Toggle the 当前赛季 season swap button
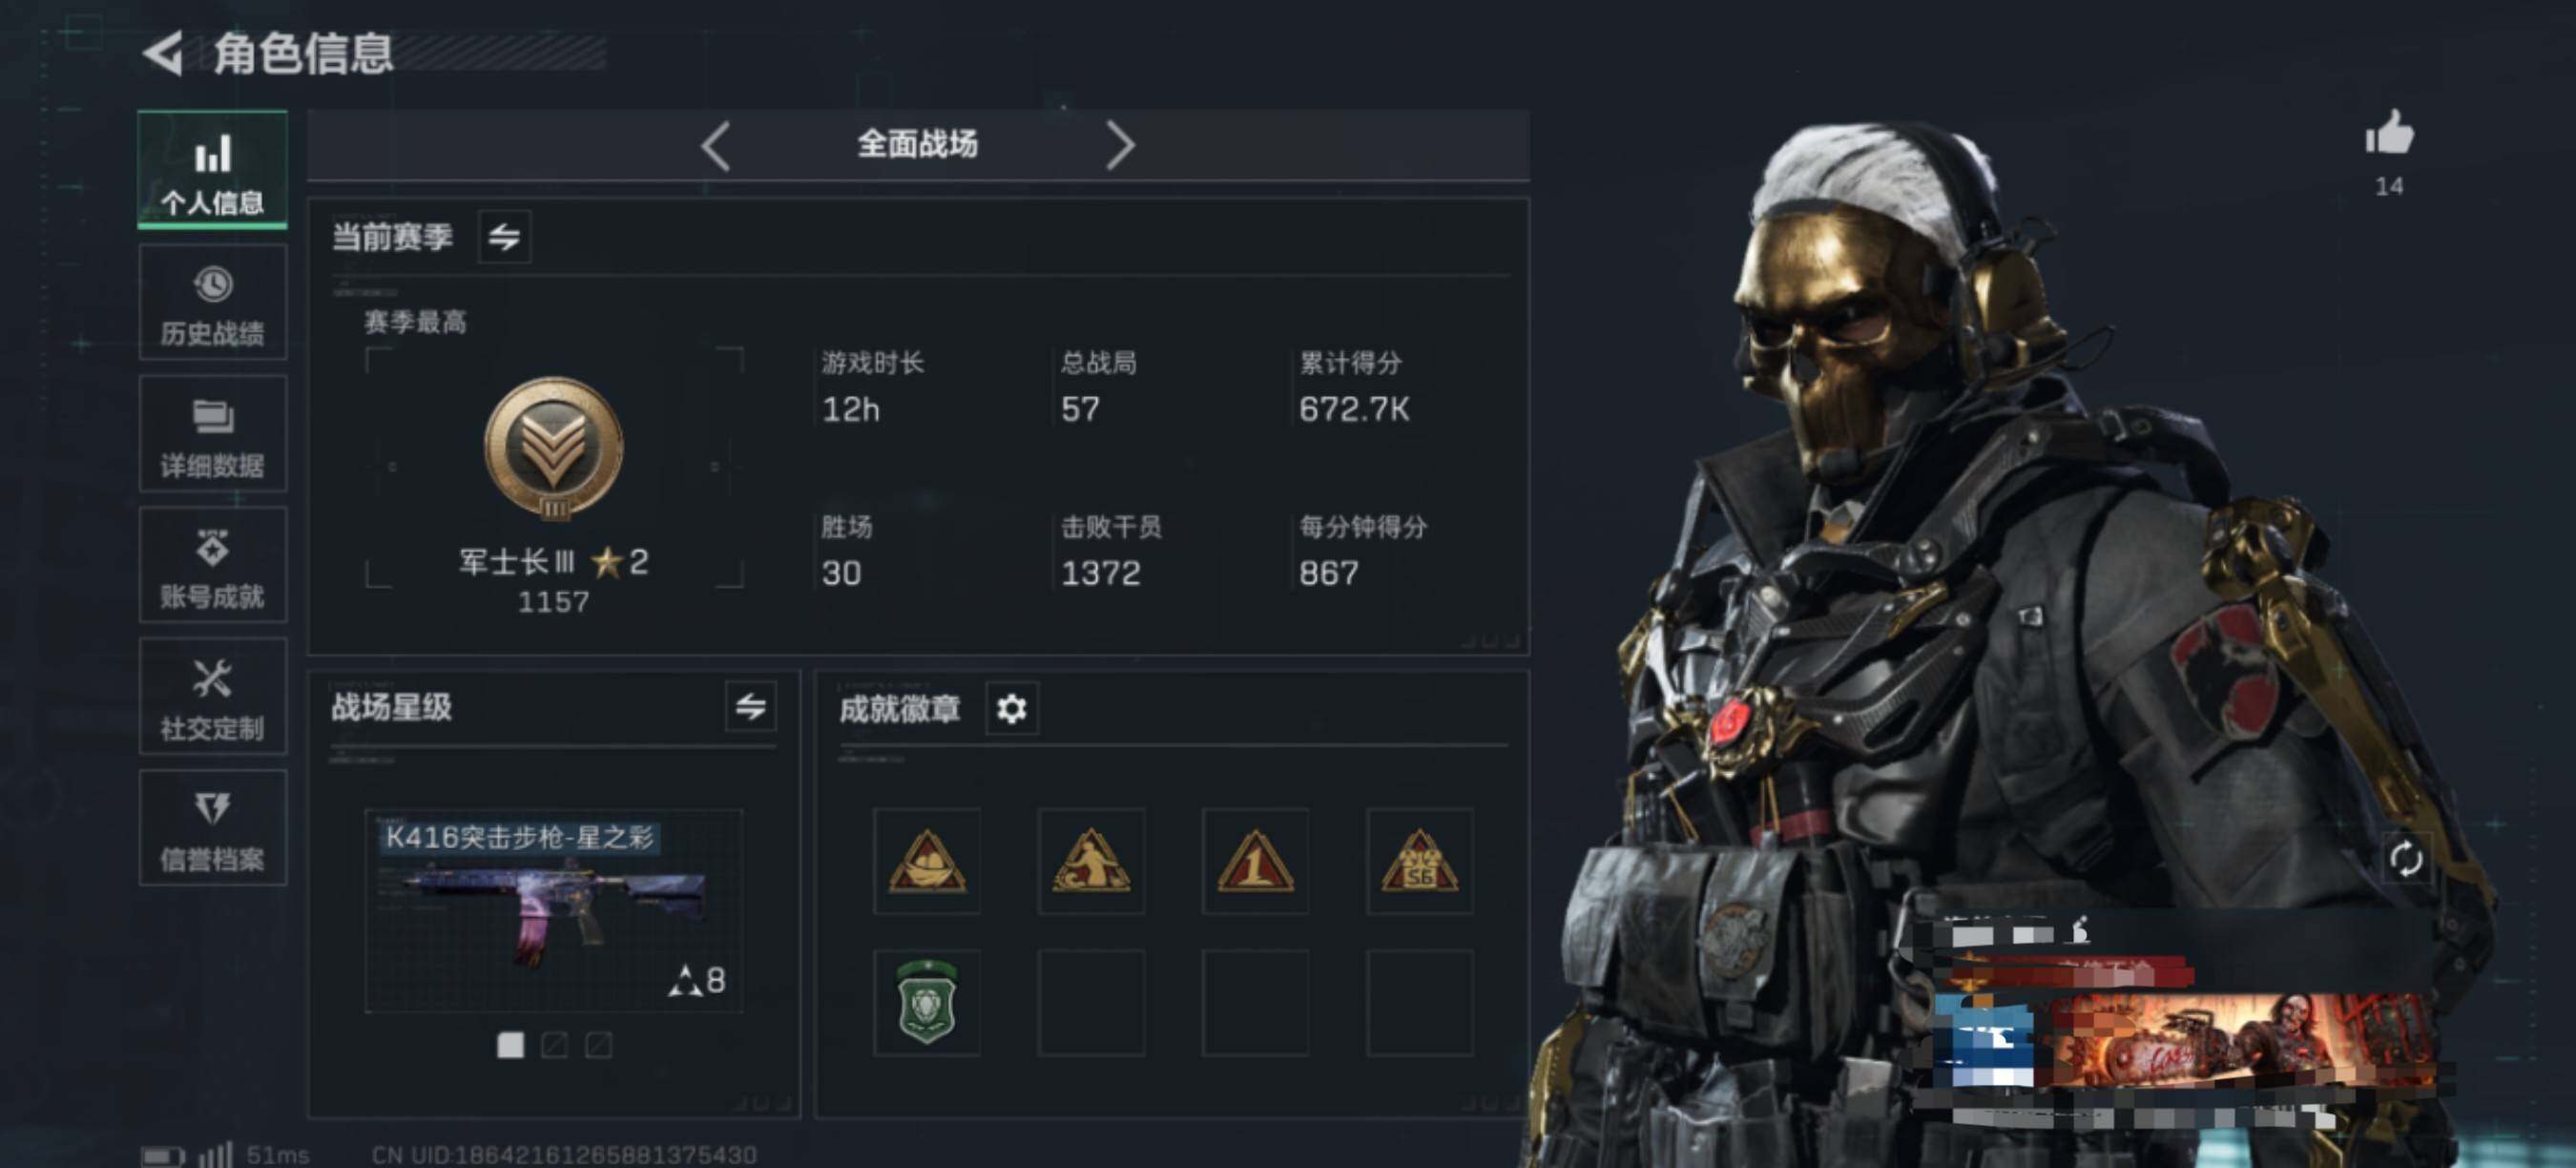 click(x=504, y=237)
